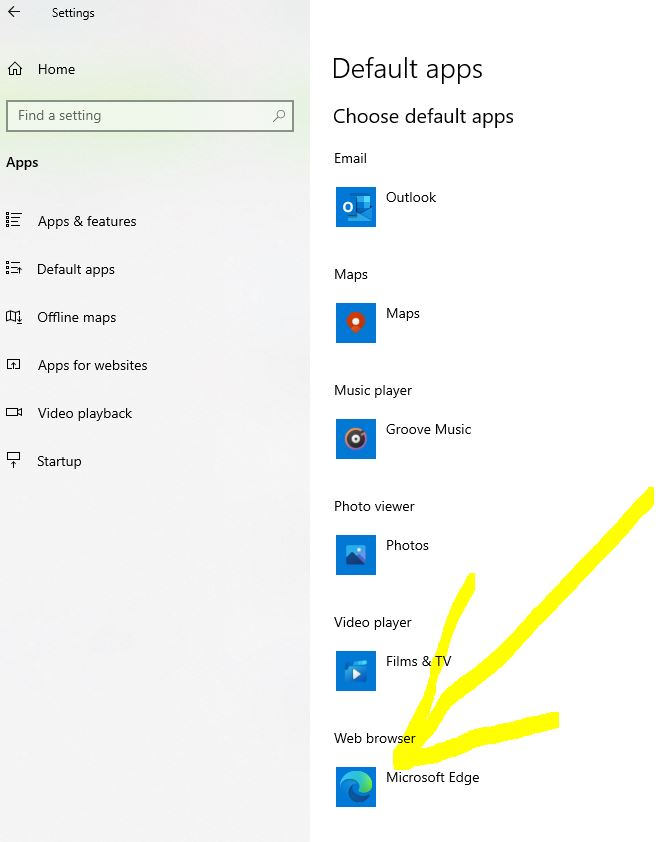The image size is (665, 842).
Task: Change default web browser from Microsoft Edge
Action: [432, 778]
